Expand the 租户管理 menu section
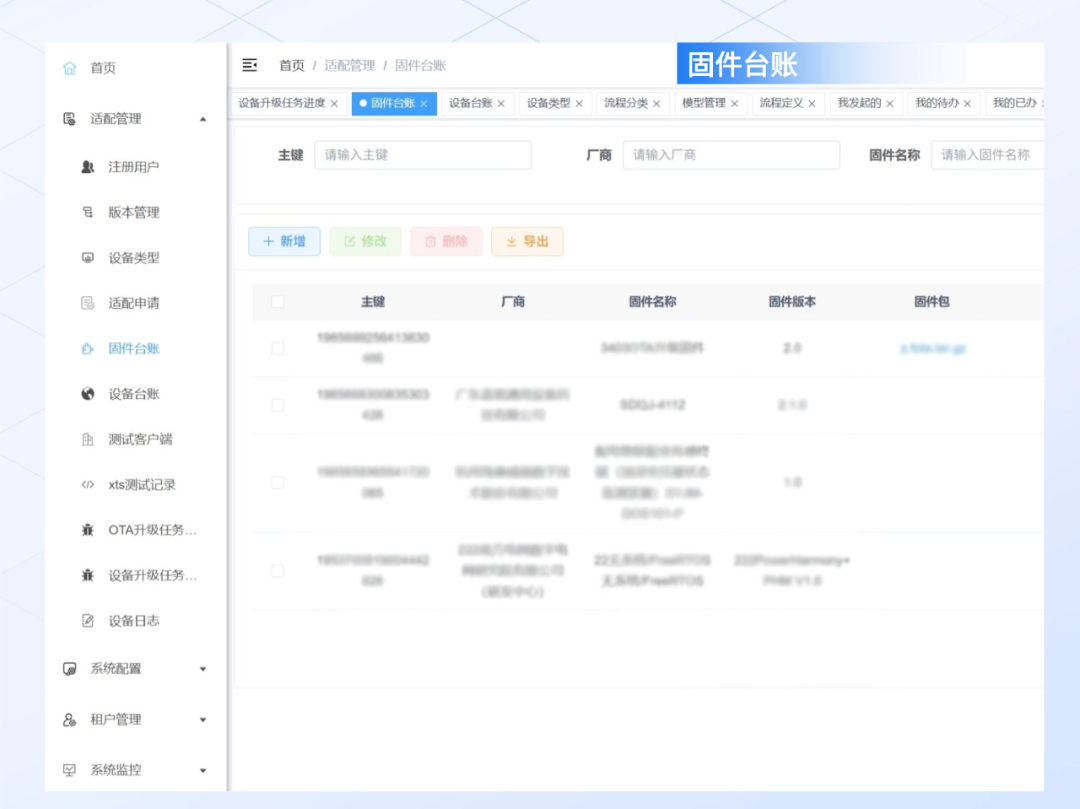Image resolution: width=1080 pixels, height=809 pixels. click(x=203, y=720)
